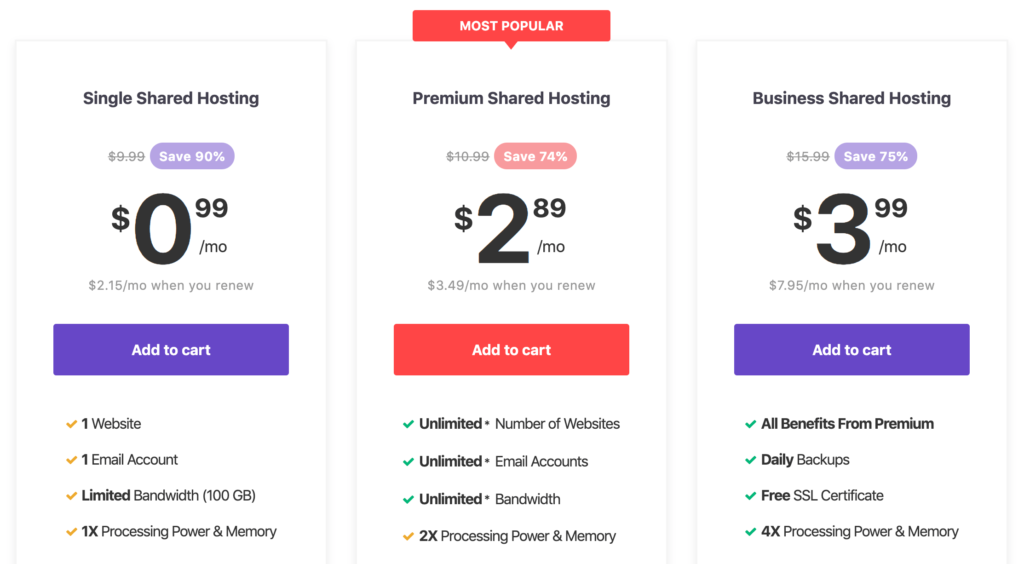The width and height of the screenshot is (1024, 564).
Task: Click the checkmark next to Unlimited Email Accounts
Action: tap(408, 462)
